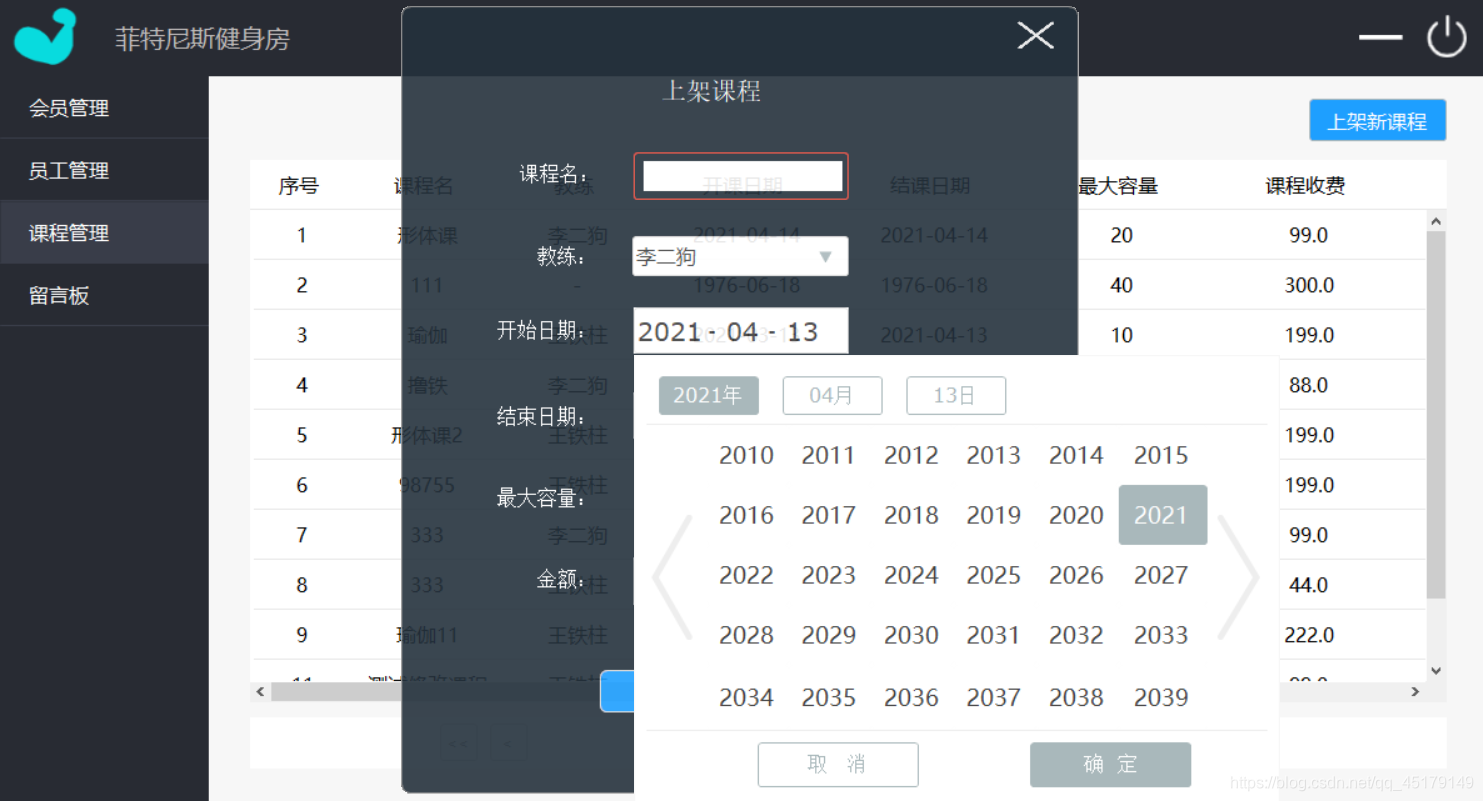The width and height of the screenshot is (1483, 801).
Task: Select year 2029
Action: click(x=828, y=635)
